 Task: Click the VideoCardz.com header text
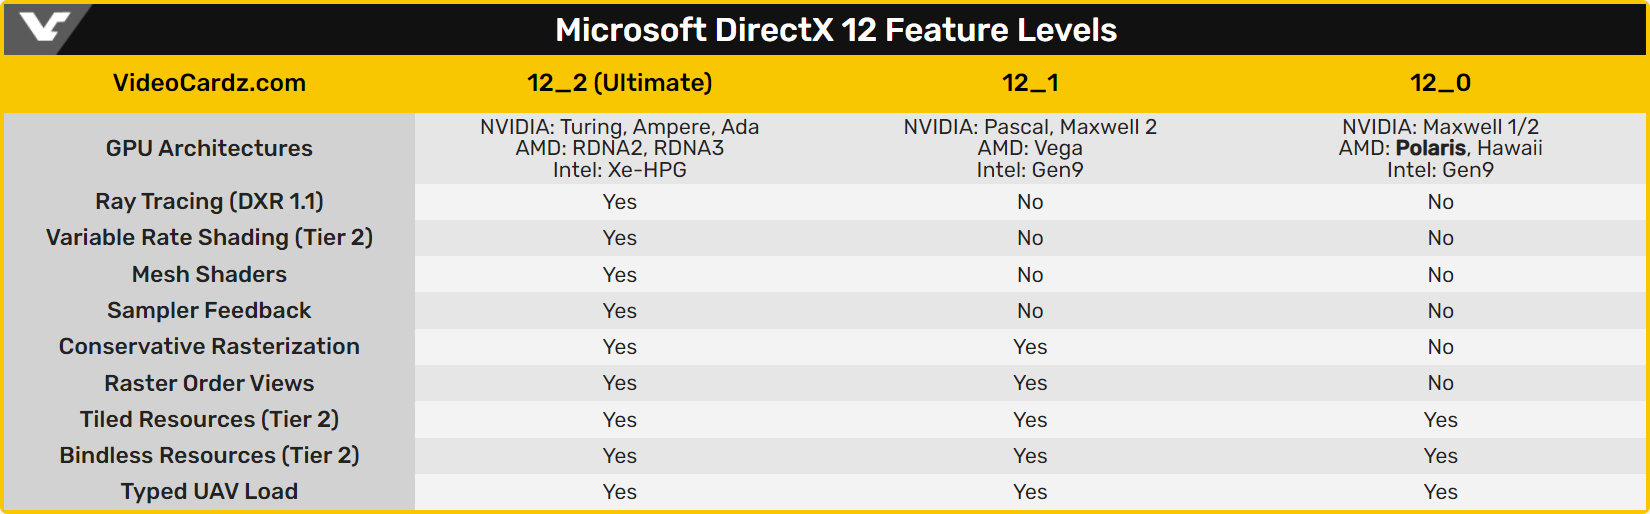coord(209,83)
